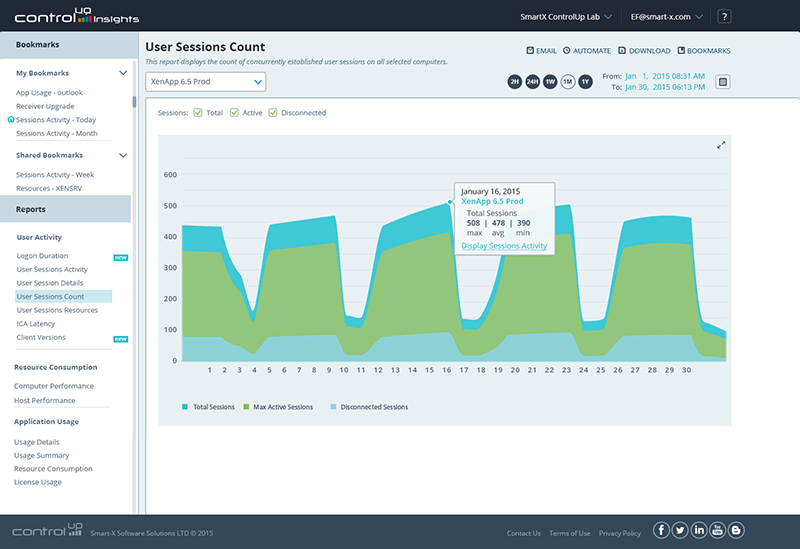Open the Logon Duration report

pyautogui.click(x=42, y=256)
